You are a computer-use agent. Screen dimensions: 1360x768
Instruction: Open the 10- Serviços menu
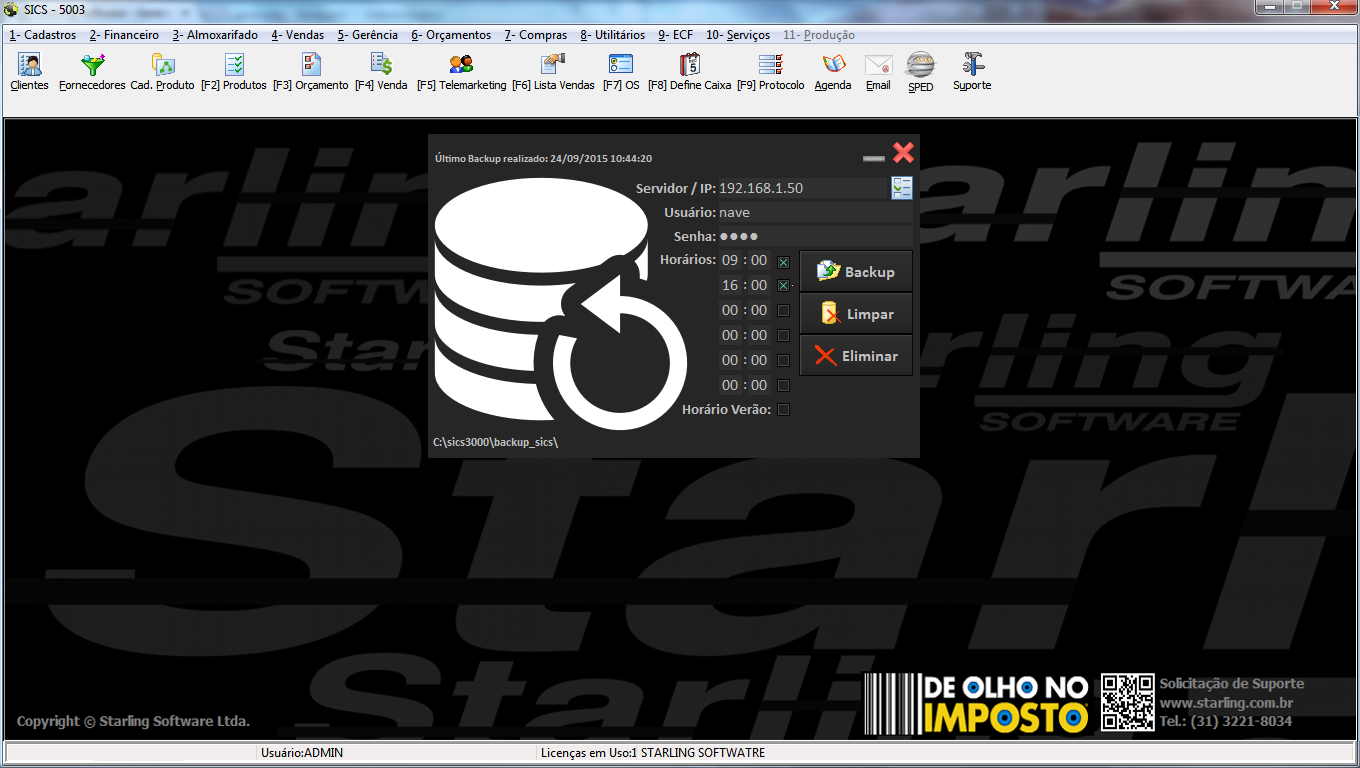point(738,35)
